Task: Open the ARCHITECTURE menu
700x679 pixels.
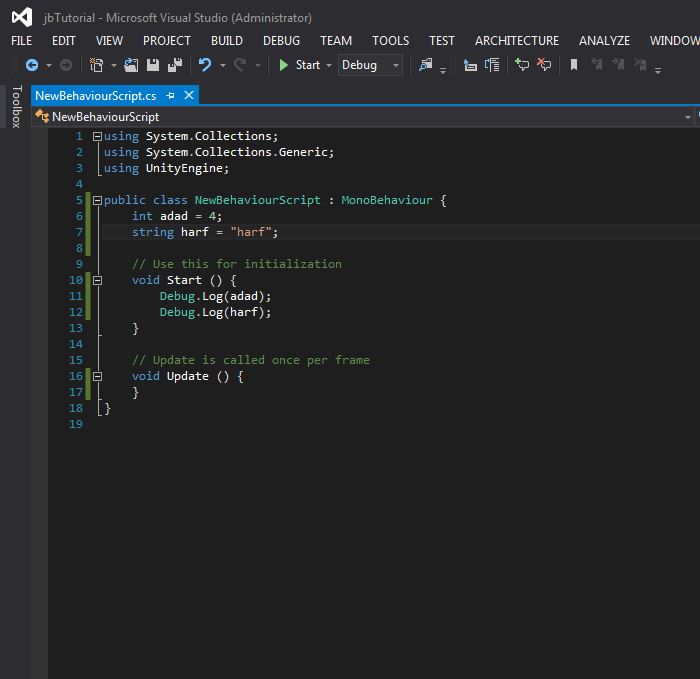Action: (516, 41)
